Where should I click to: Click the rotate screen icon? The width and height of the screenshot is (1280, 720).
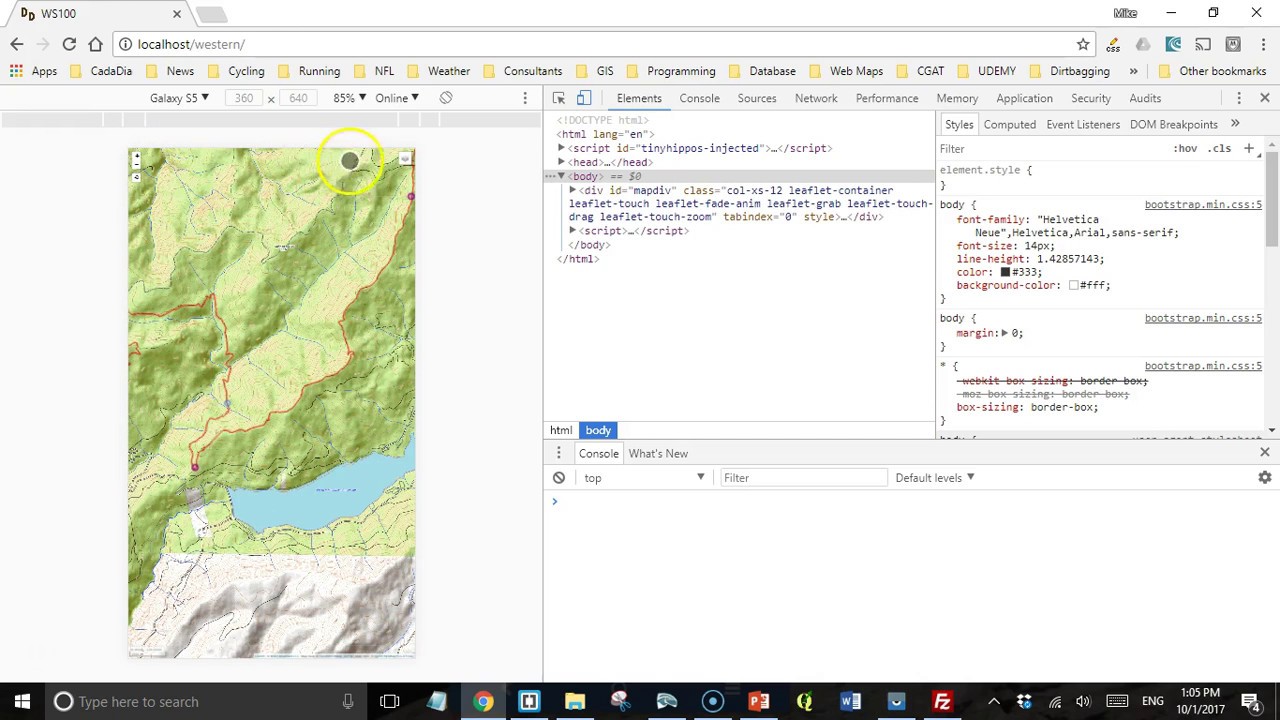[x=446, y=98]
